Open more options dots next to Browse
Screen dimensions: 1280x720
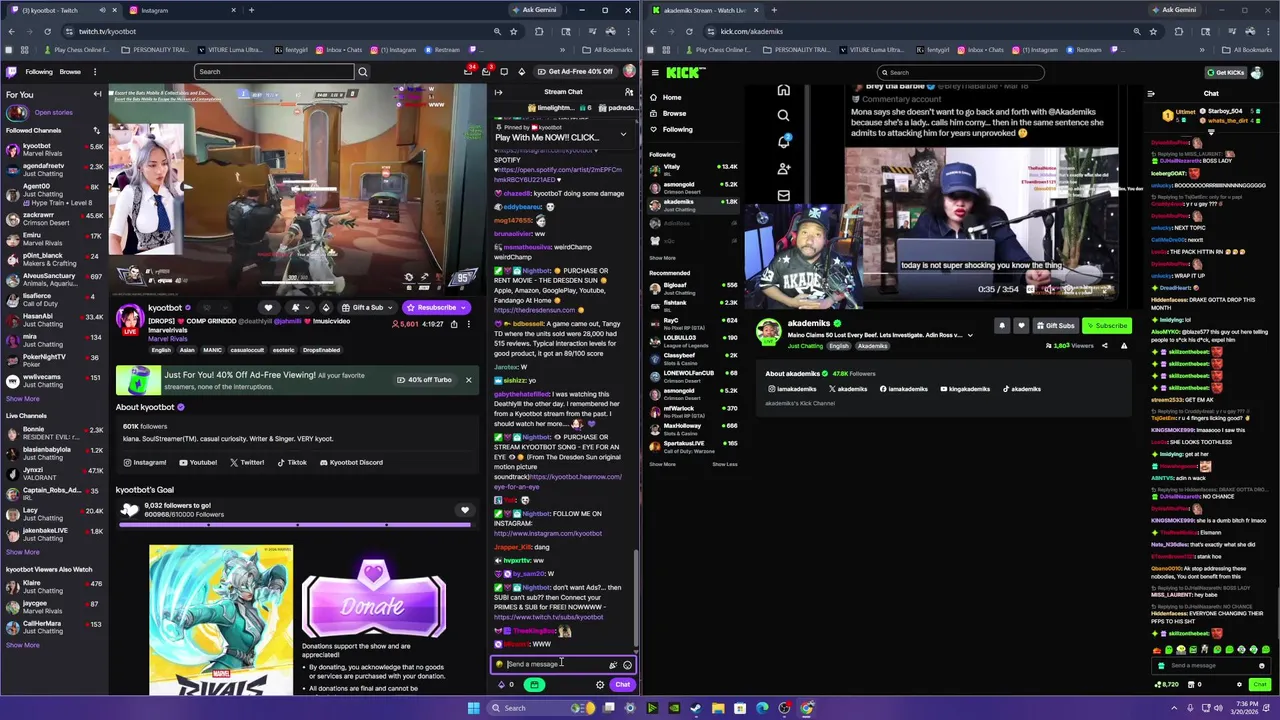click(95, 72)
